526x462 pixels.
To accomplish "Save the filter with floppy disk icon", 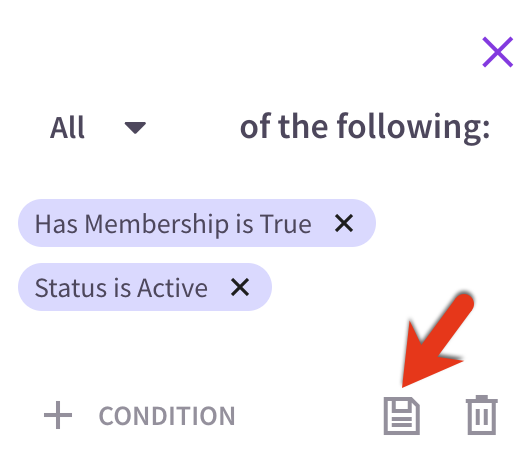I will click(x=402, y=416).
